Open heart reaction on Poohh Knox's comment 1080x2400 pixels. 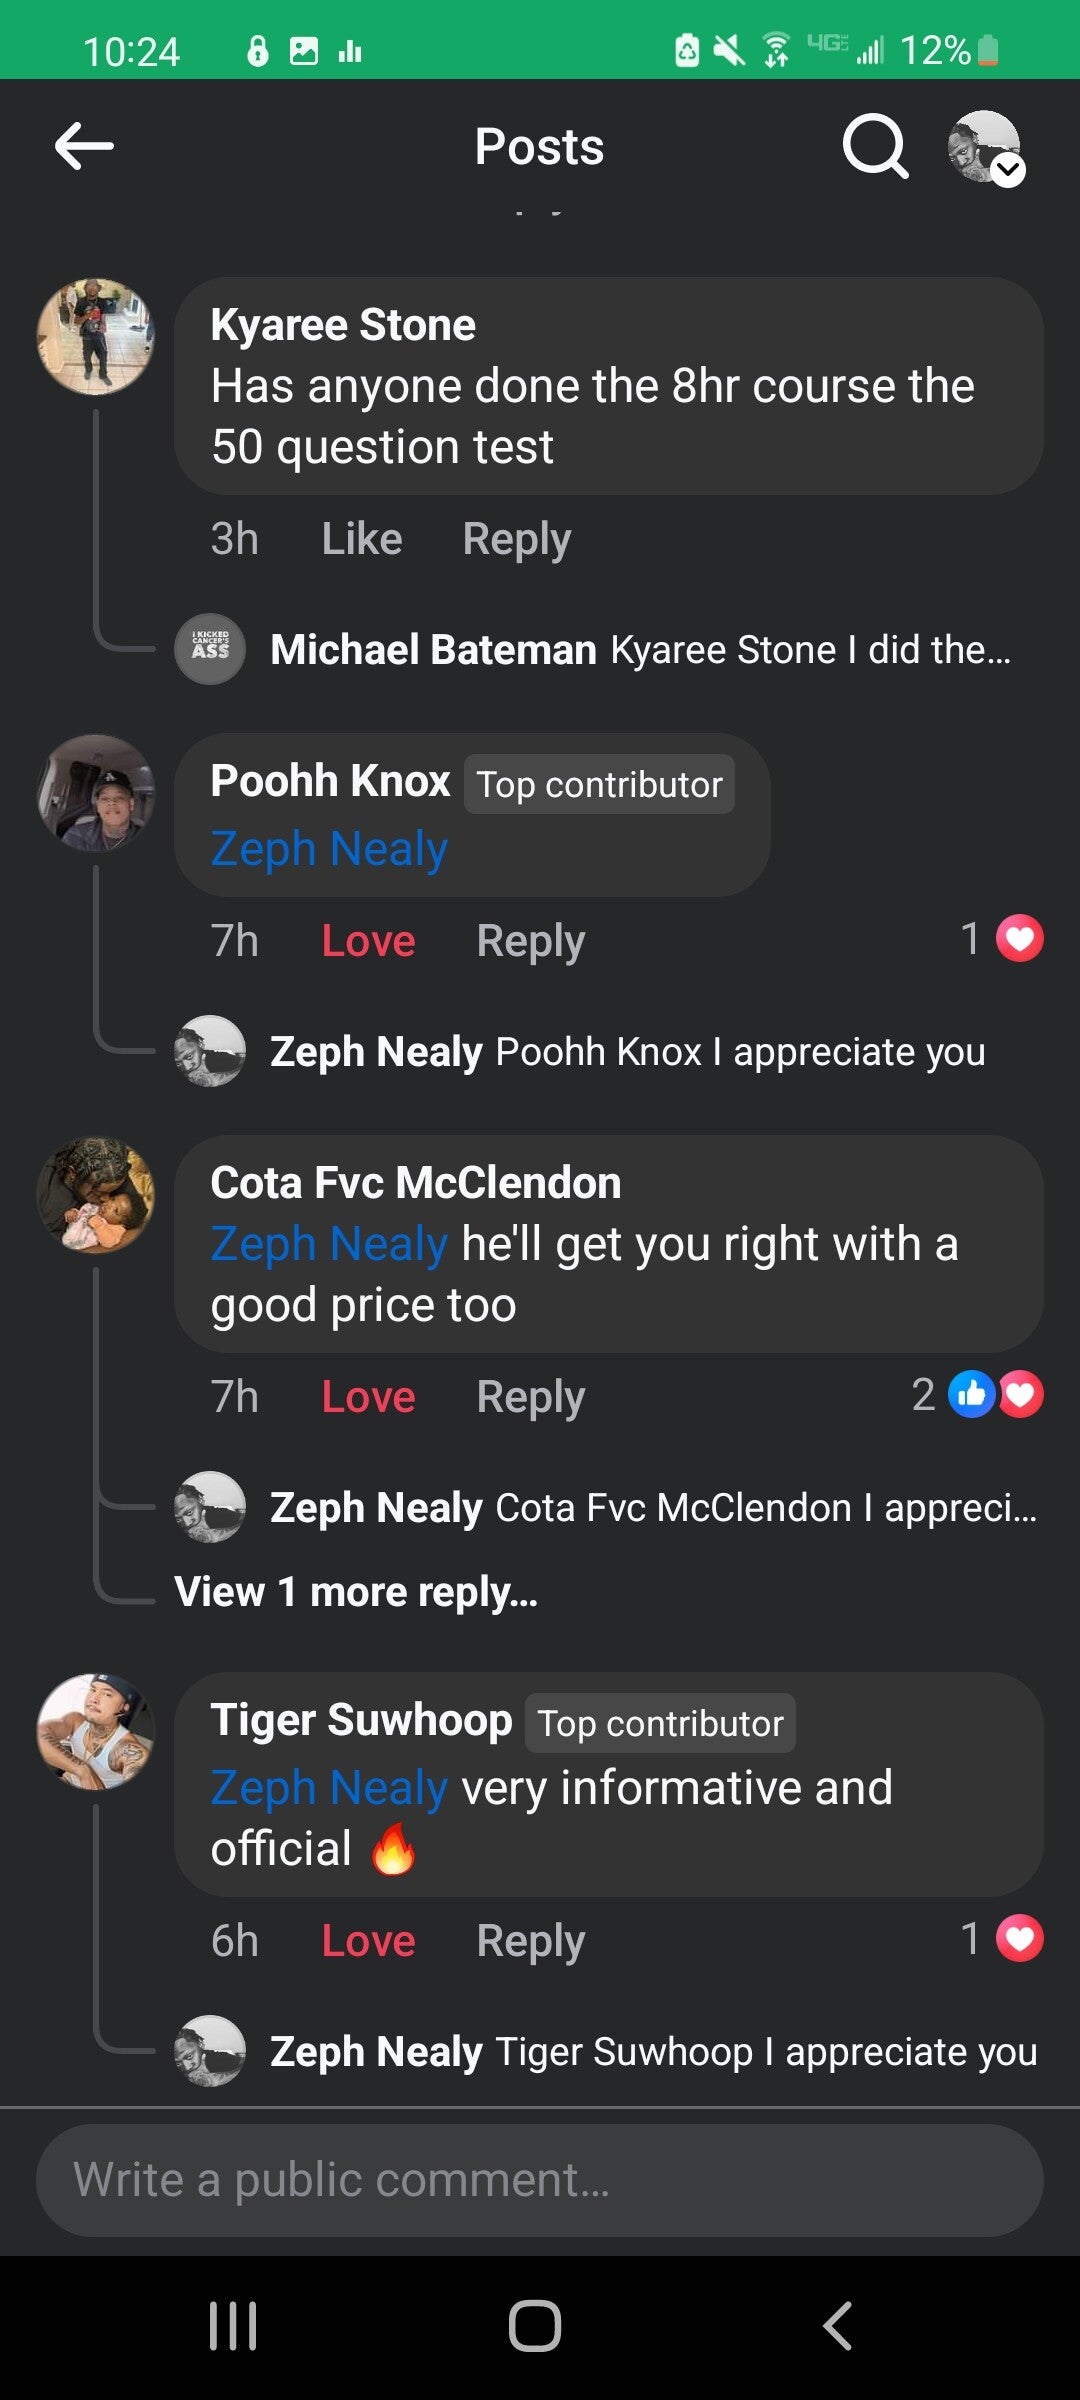point(1019,939)
